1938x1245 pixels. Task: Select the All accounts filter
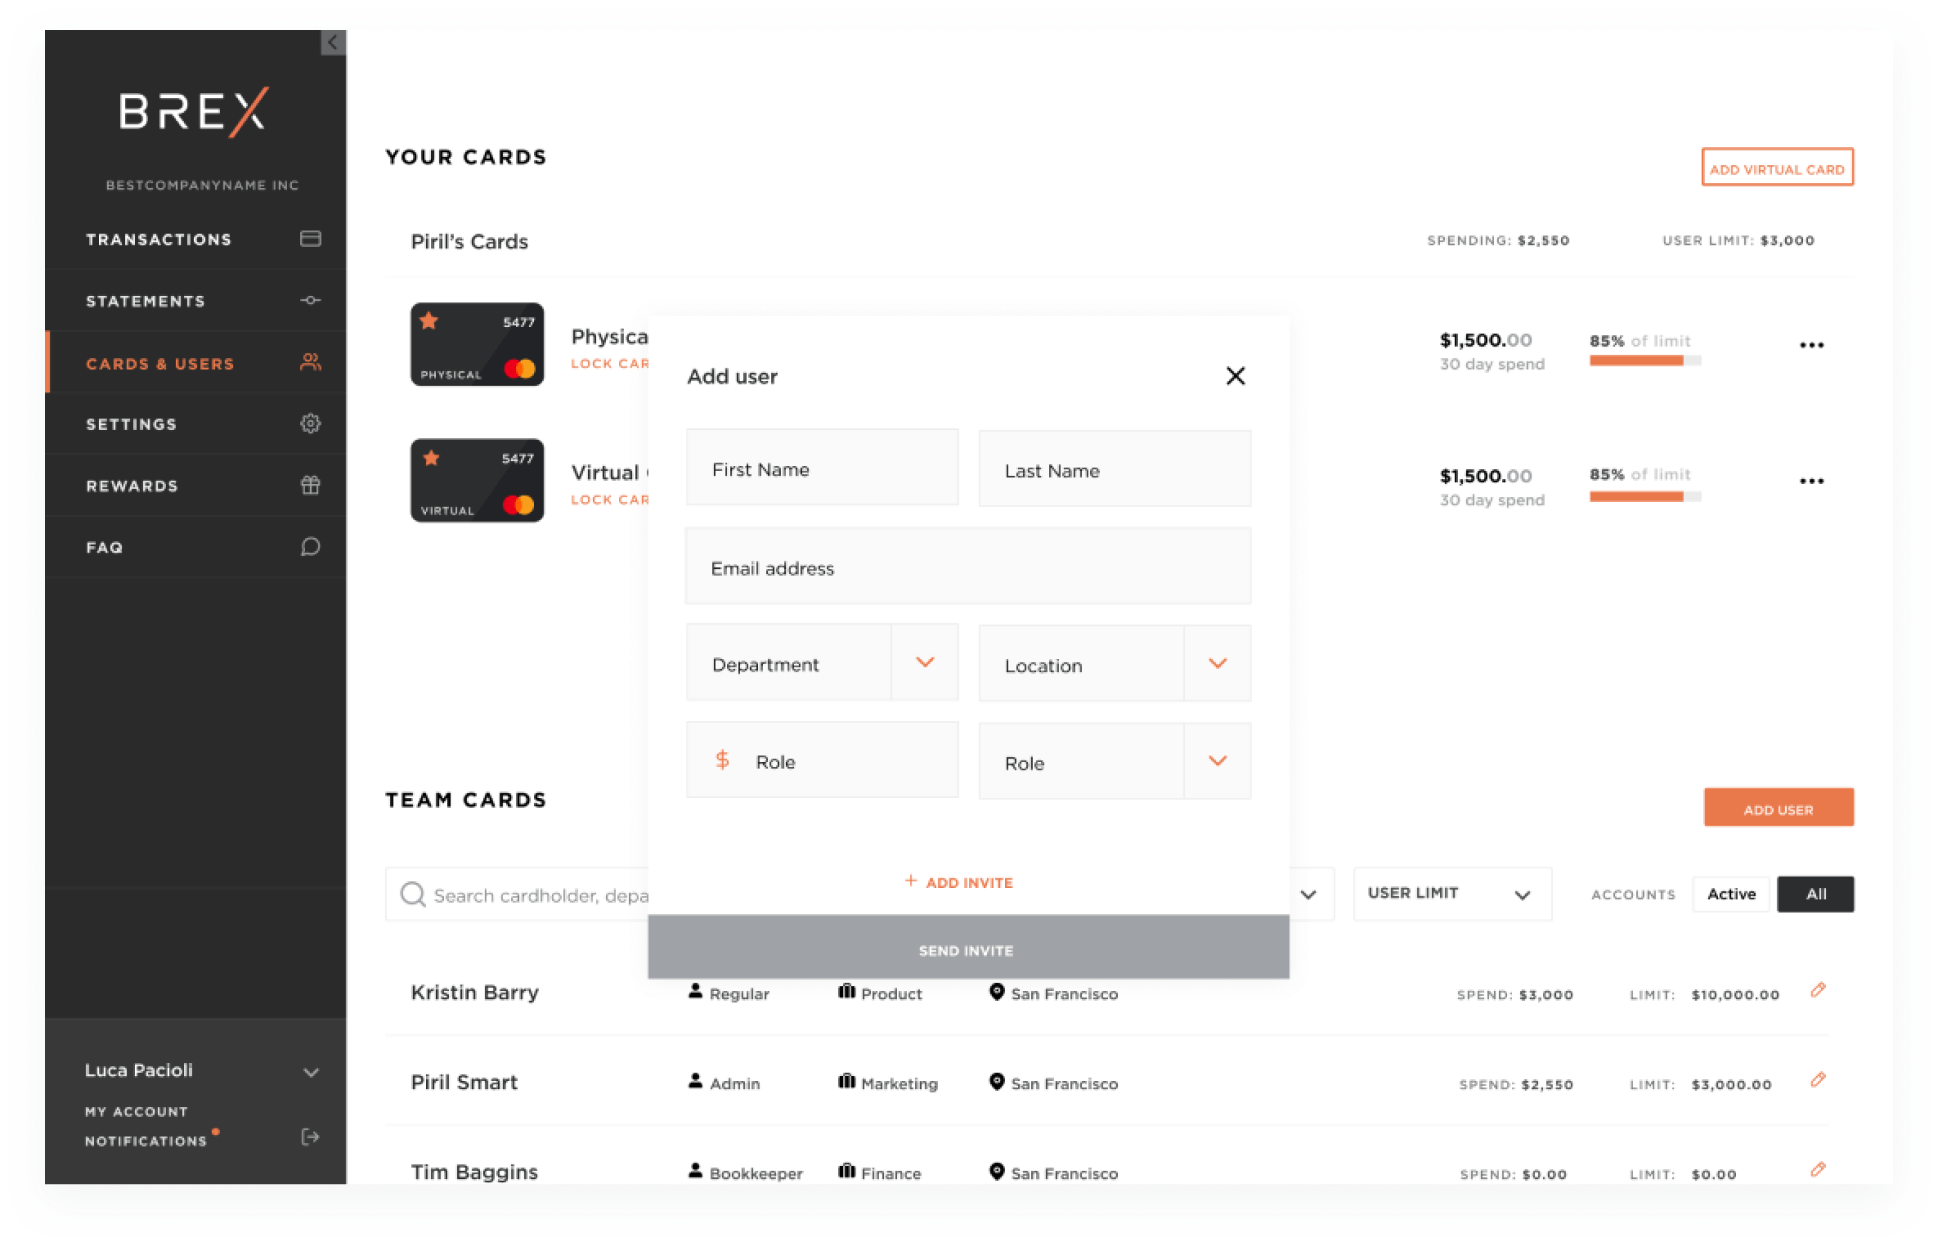1815,894
